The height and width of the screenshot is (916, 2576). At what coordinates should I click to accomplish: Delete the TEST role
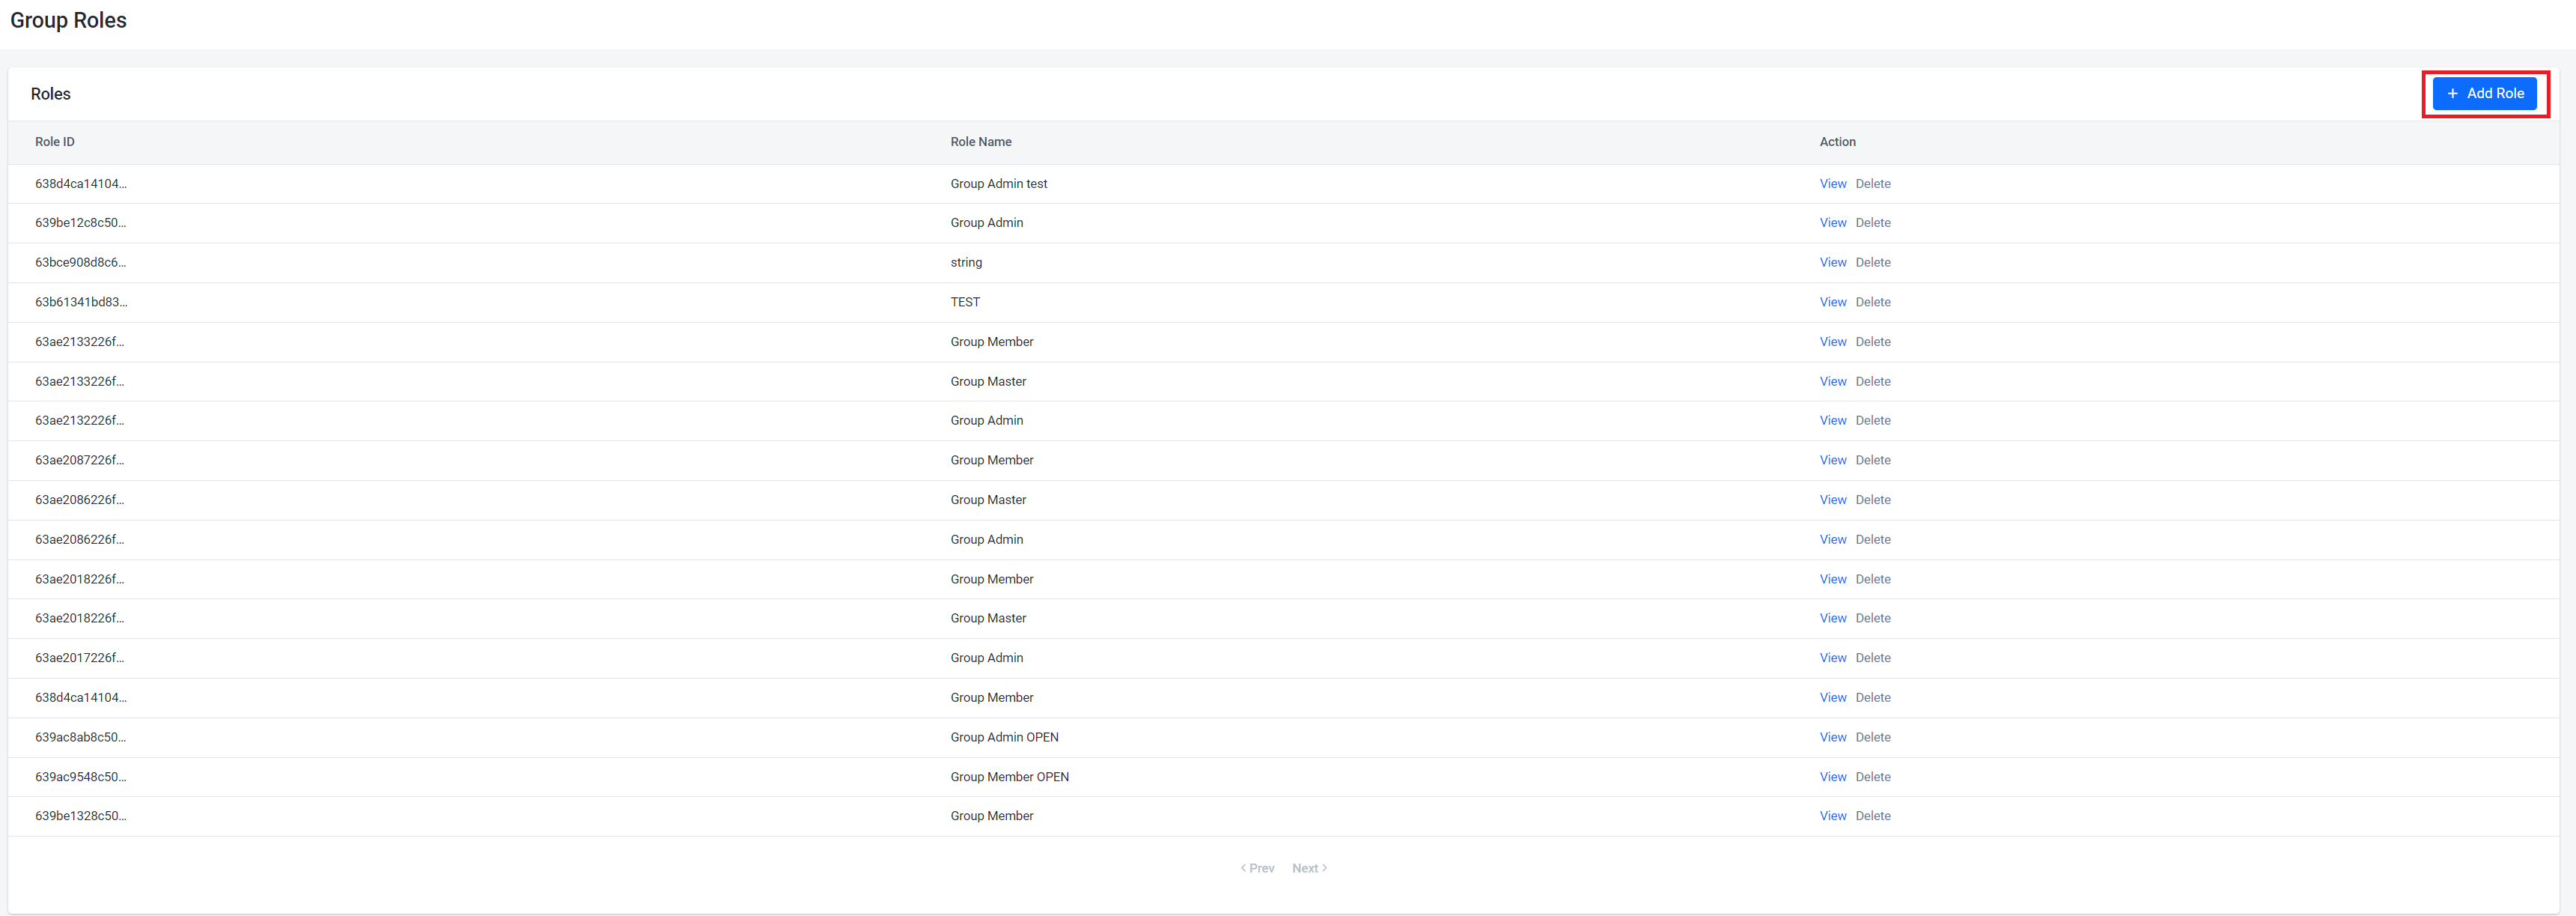pyautogui.click(x=1872, y=302)
